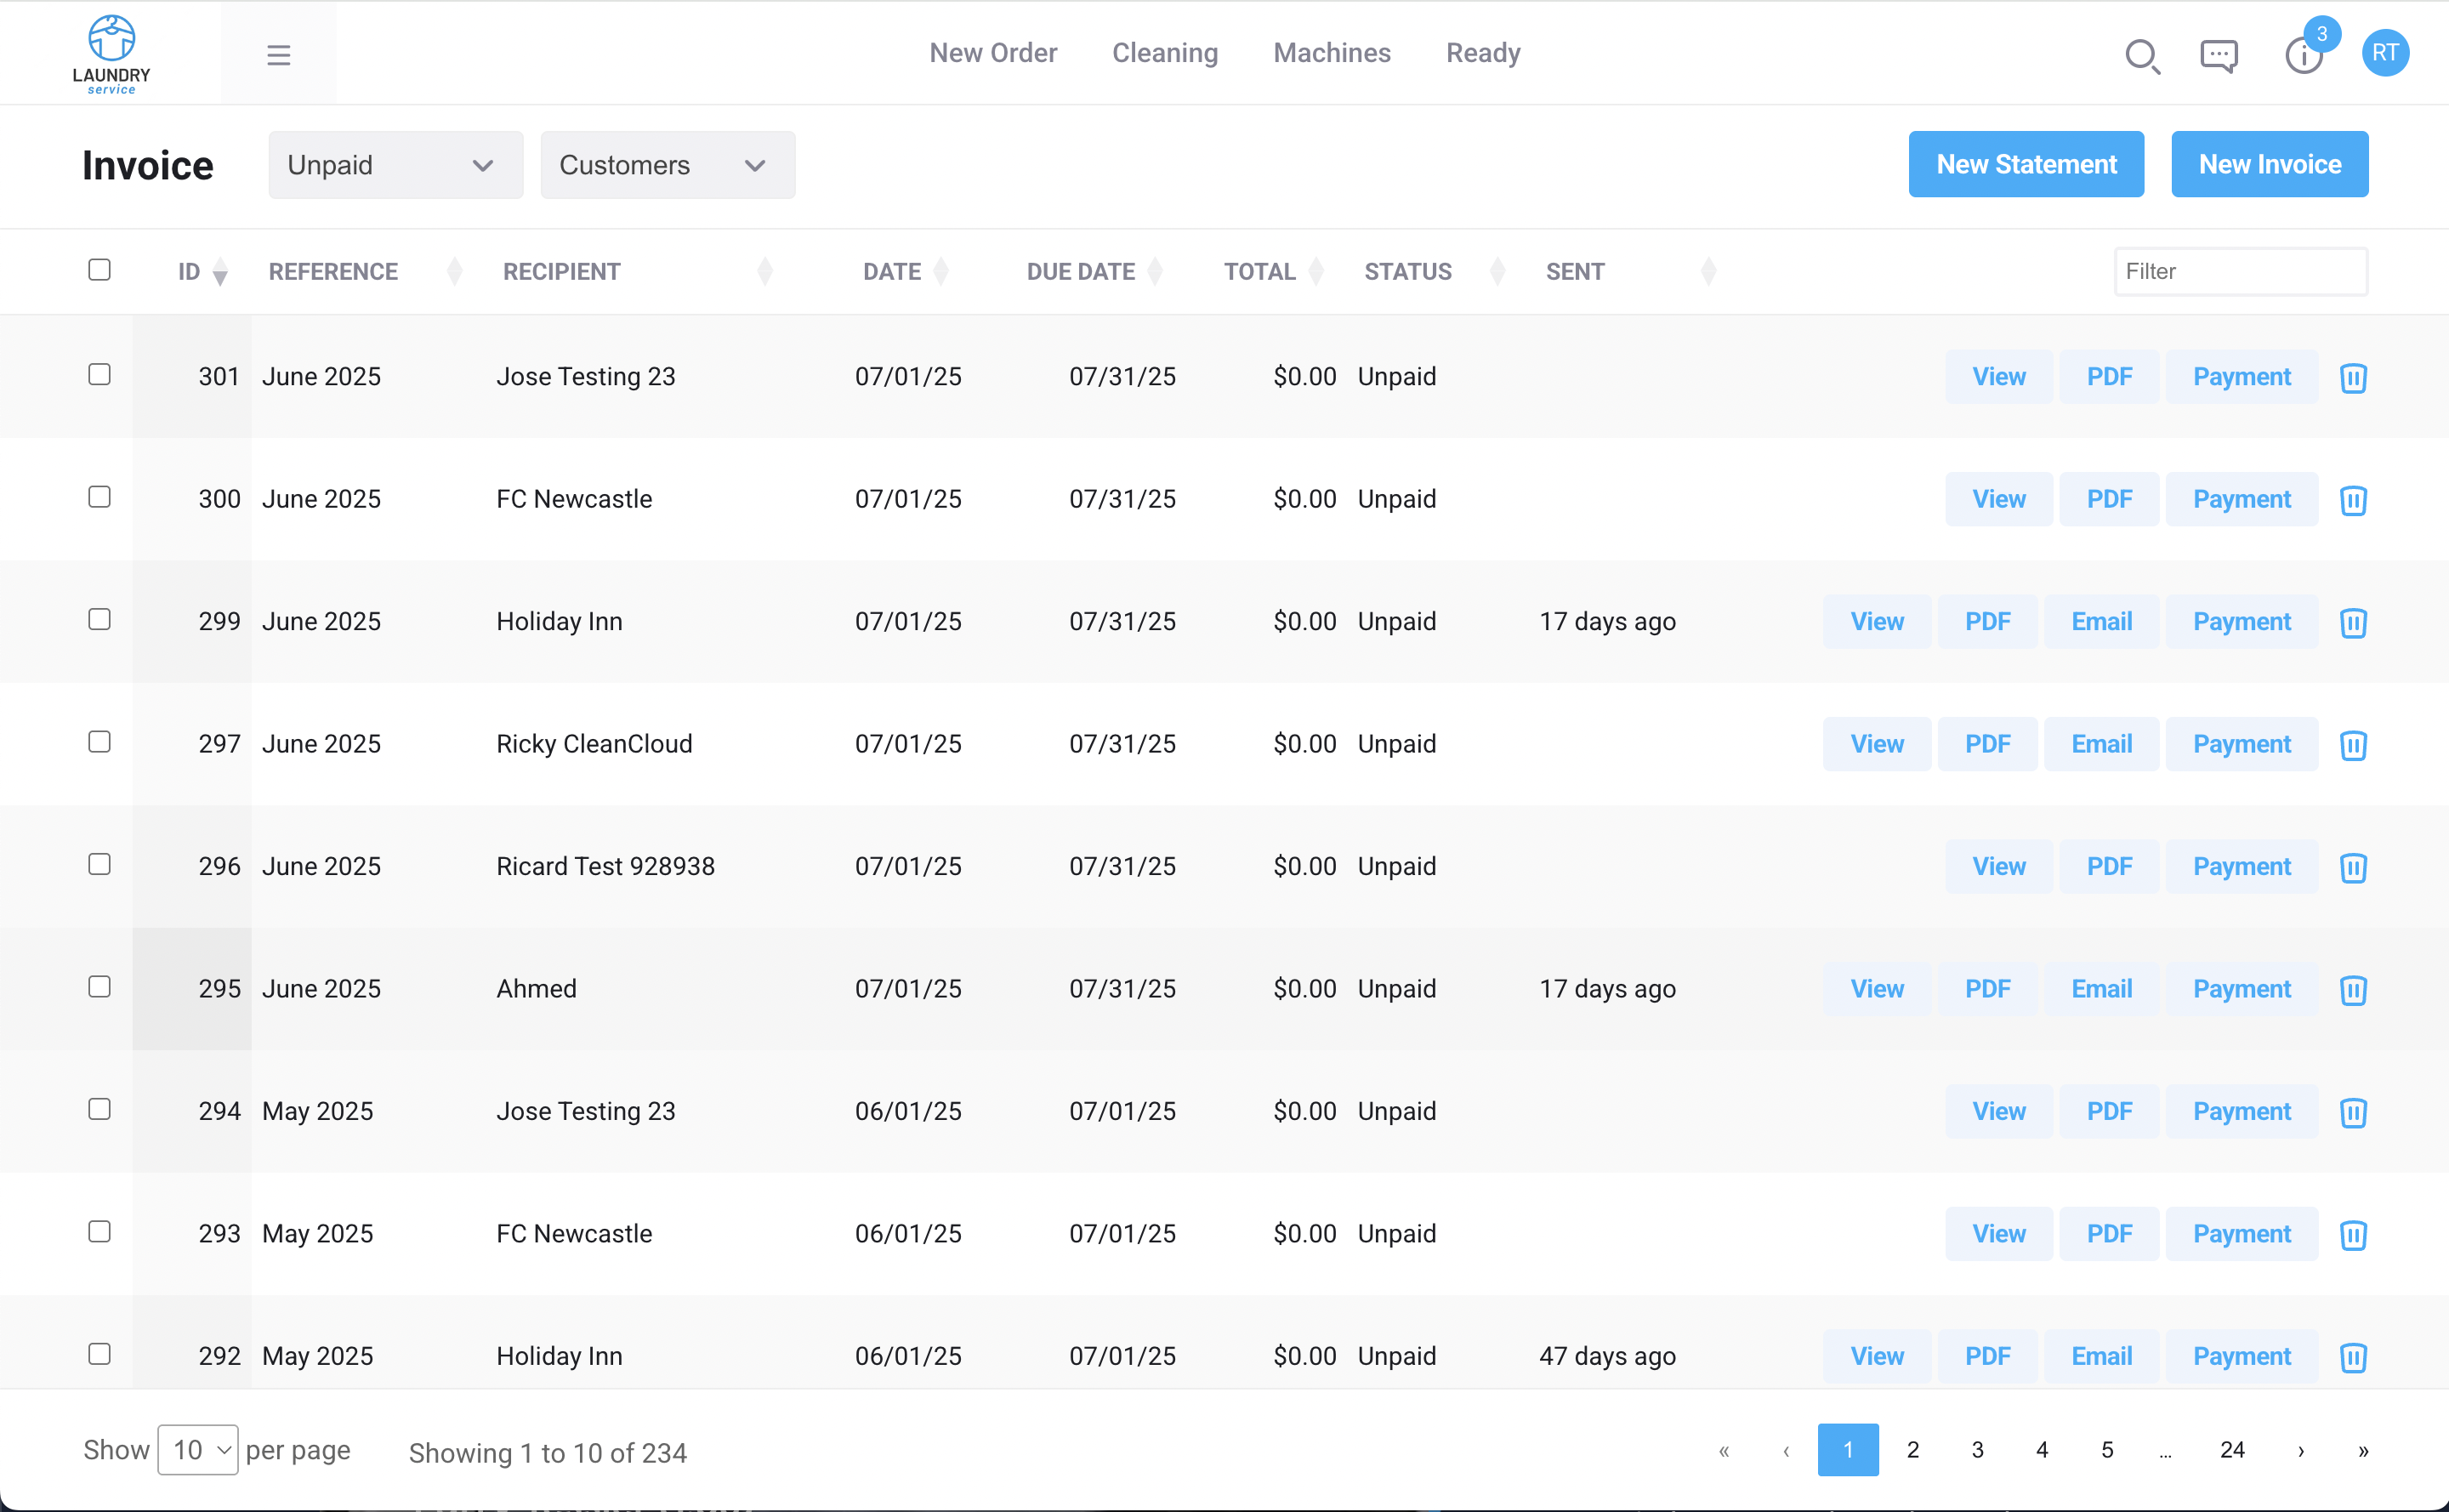Select invoice 295 for Ahmed
Image resolution: width=2449 pixels, height=1512 pixels.
click(x=99, y=986)
